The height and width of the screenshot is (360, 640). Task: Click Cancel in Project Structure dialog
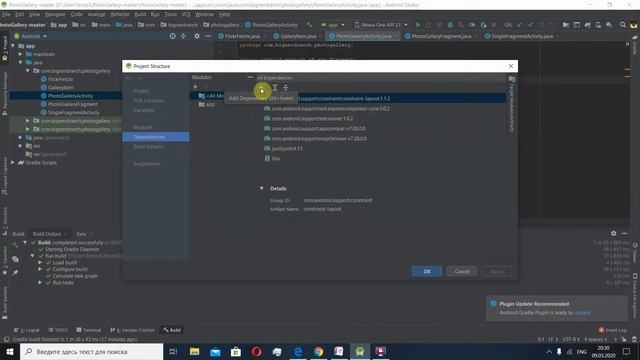click(462, 271)
